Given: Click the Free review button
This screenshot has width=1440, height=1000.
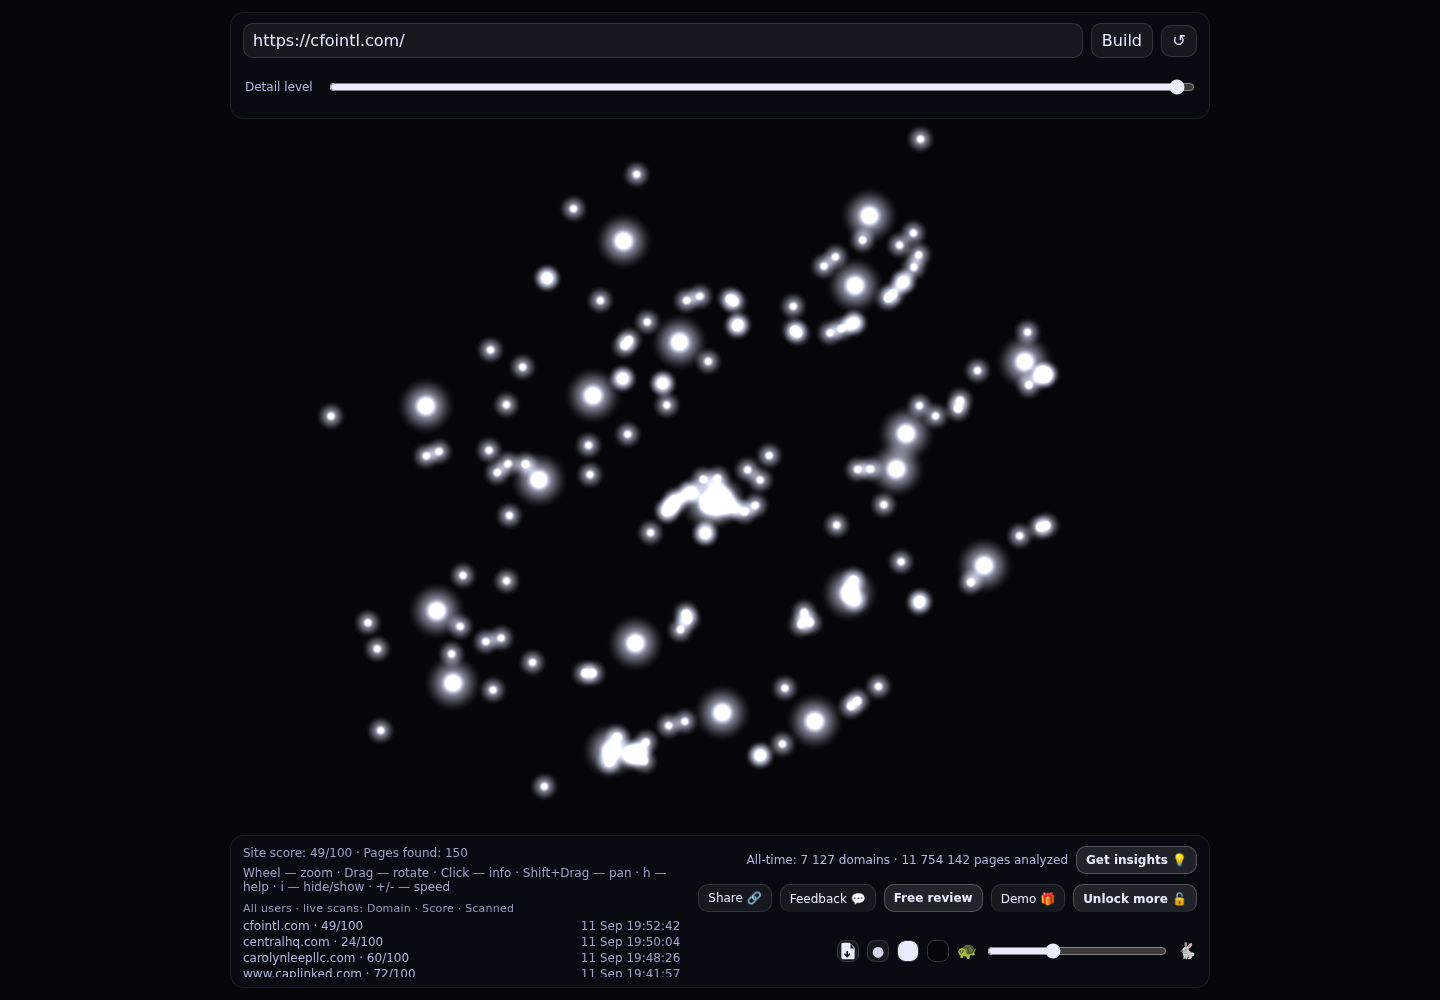Looking at the screenshot, I should click(933, 898).
